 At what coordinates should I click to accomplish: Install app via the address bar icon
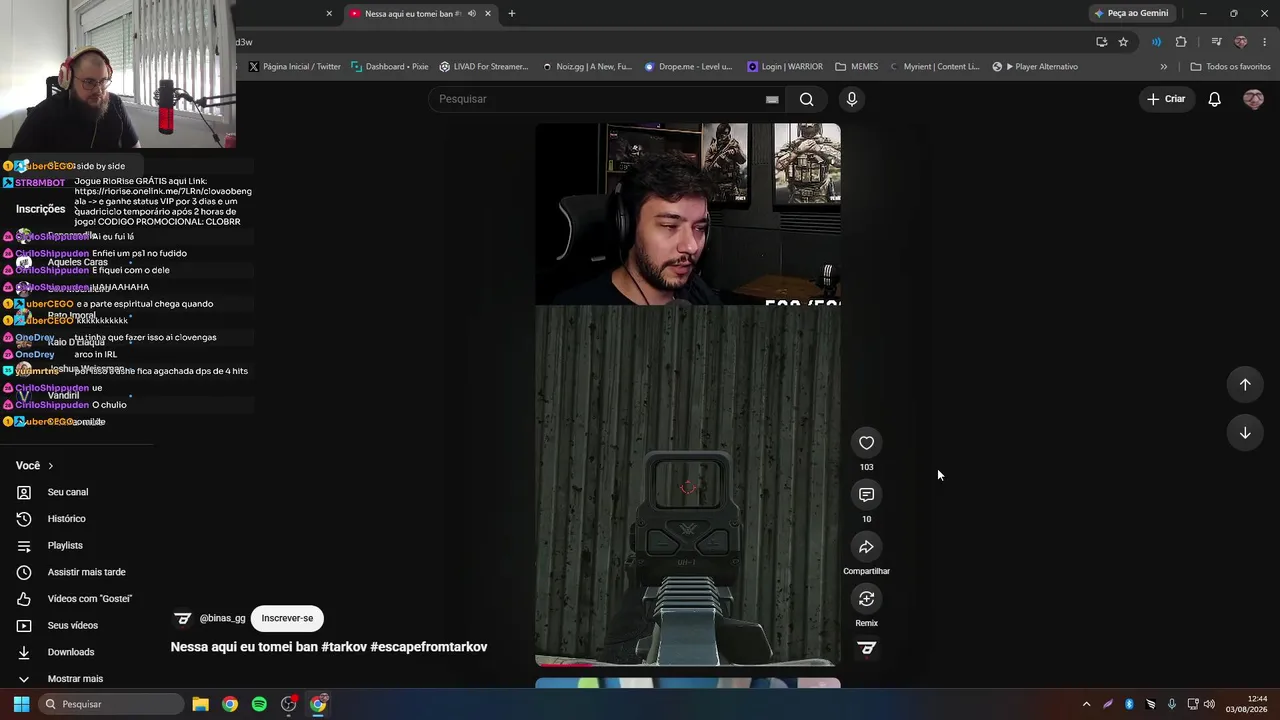[1101, 42]
